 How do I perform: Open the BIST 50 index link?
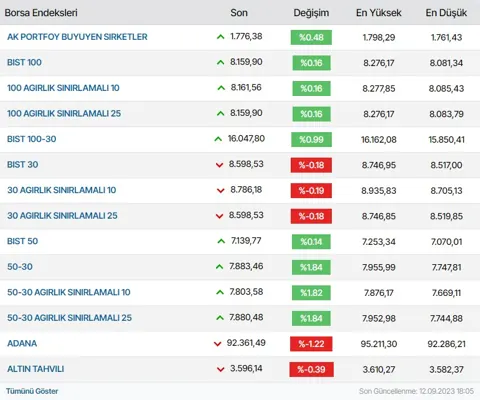(x=23, y=241)
